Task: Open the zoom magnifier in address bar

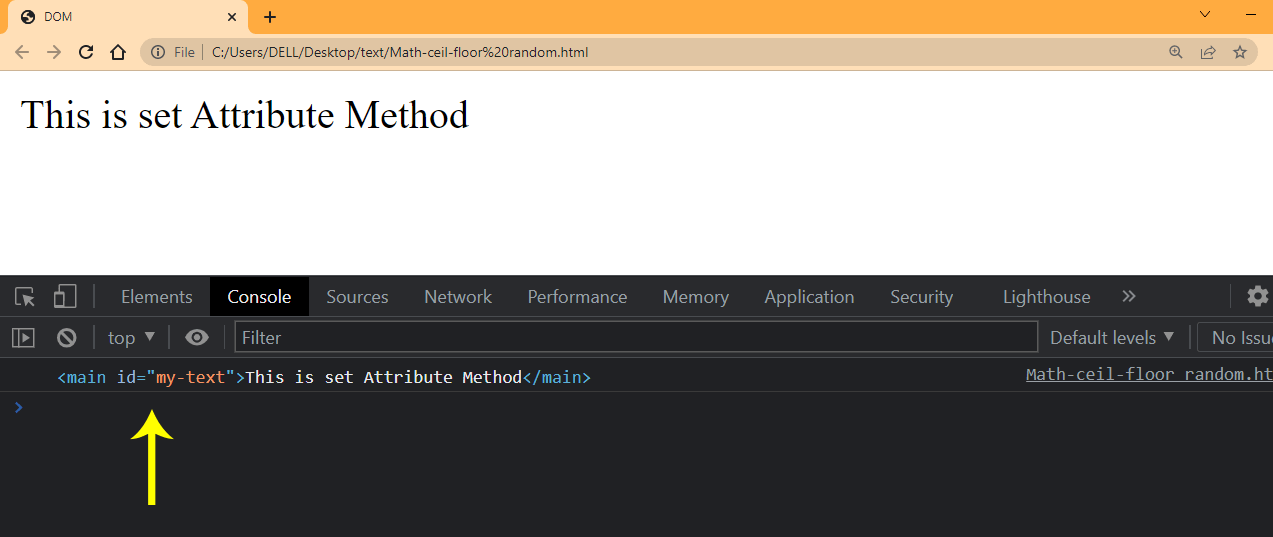Action: tap(1176, 52)
